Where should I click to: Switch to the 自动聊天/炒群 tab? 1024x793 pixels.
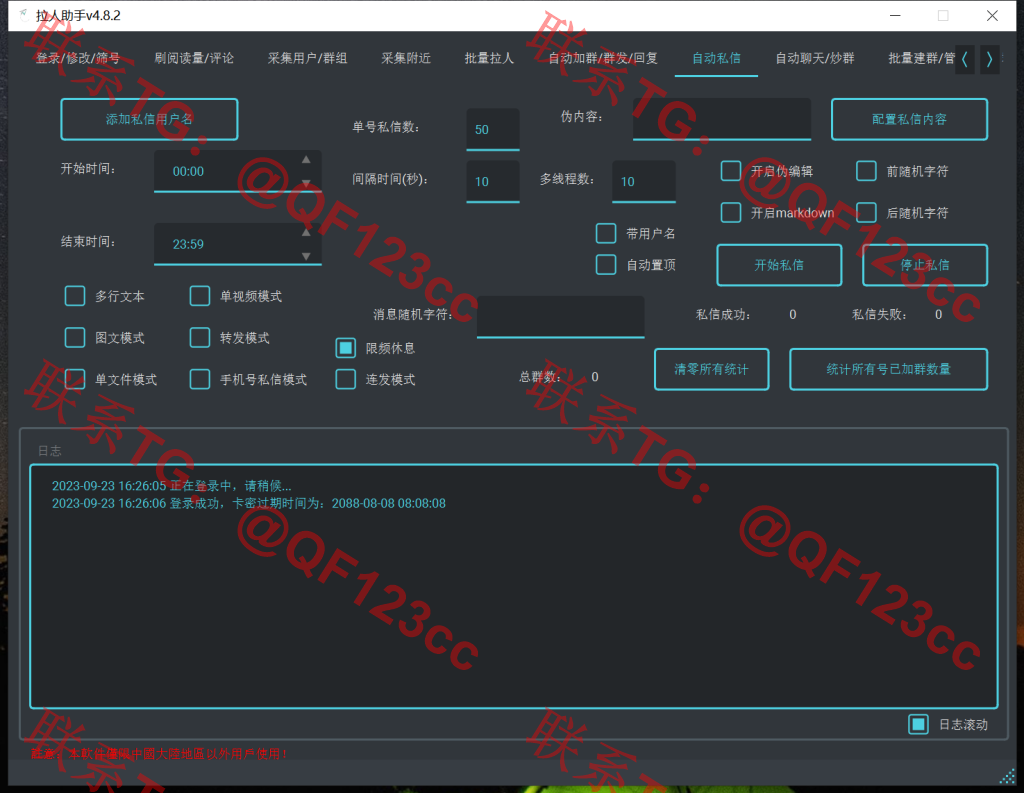tap(814, 58)
